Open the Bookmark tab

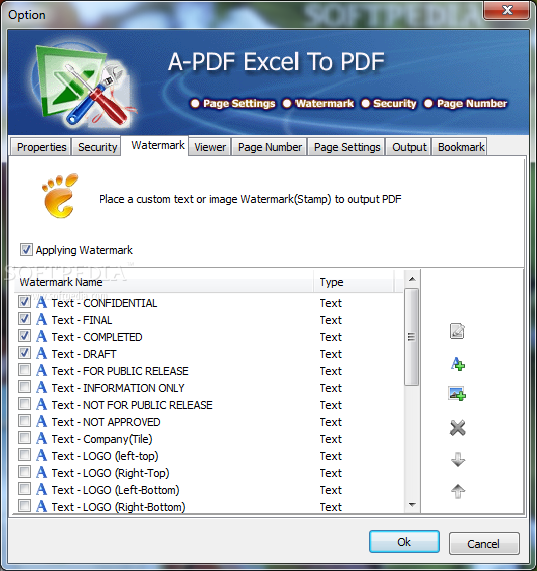coord(460,147)
